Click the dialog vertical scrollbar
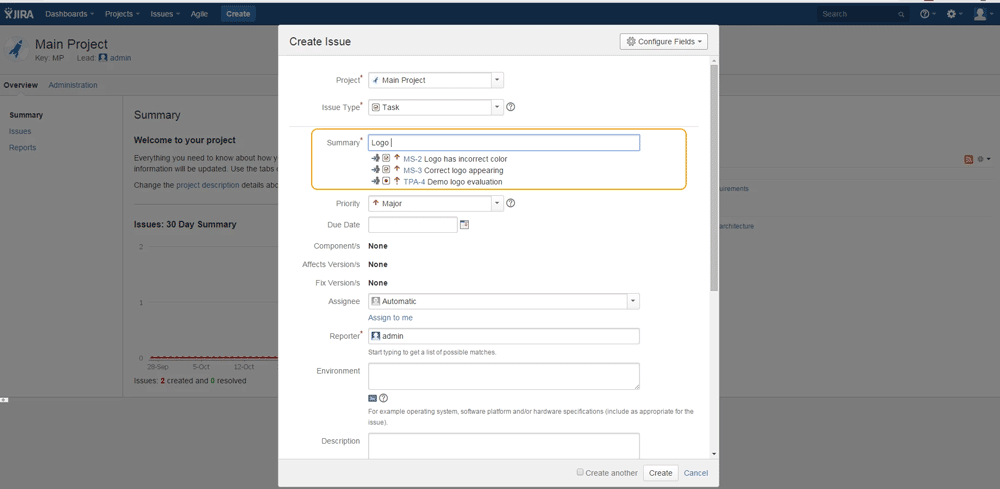The width and height of the screenshot is (1000, 489). [x=714, y=179]
